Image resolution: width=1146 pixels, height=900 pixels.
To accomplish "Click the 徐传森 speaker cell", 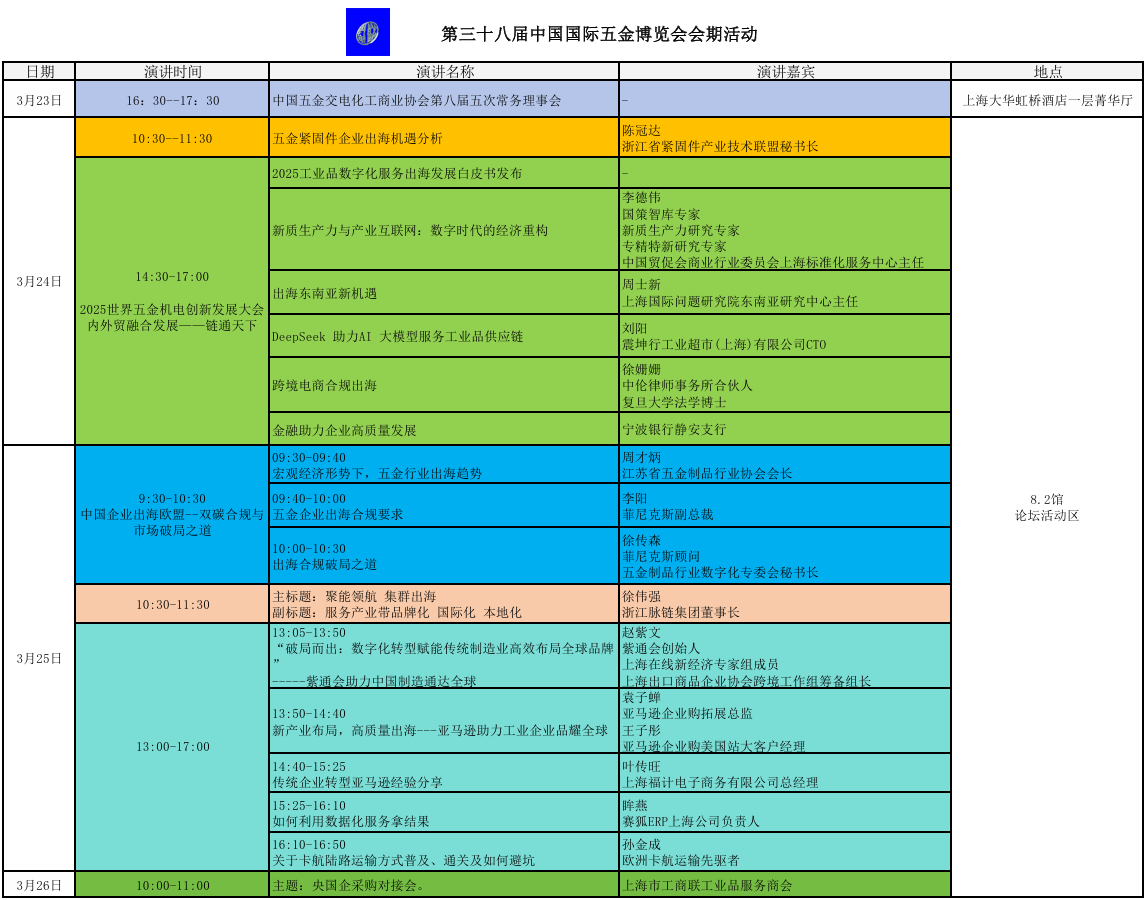I will pos(785,556).
